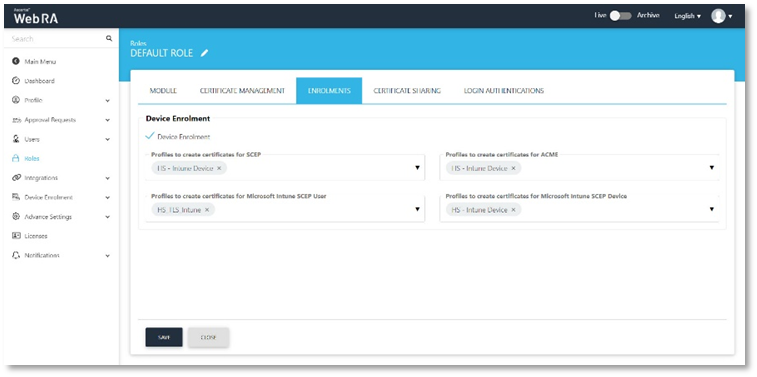Click into the sidebar Search field

tap(56, 39)
